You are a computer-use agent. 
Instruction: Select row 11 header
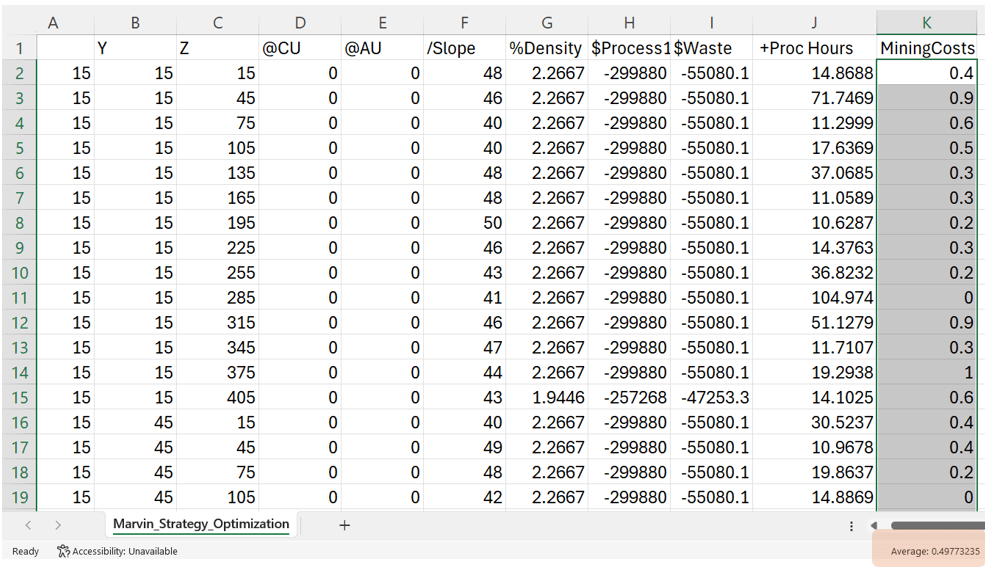[x=19, y=298]
